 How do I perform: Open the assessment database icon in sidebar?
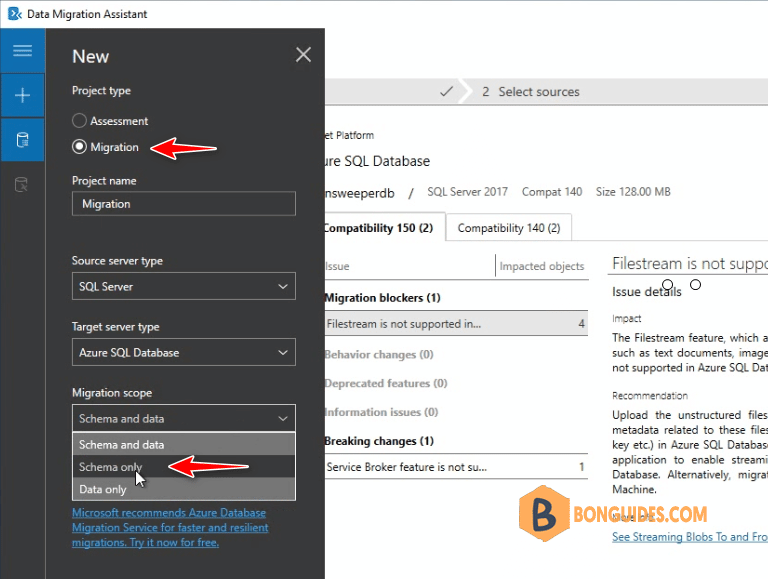pyautogui.click(x=22, y=185)
